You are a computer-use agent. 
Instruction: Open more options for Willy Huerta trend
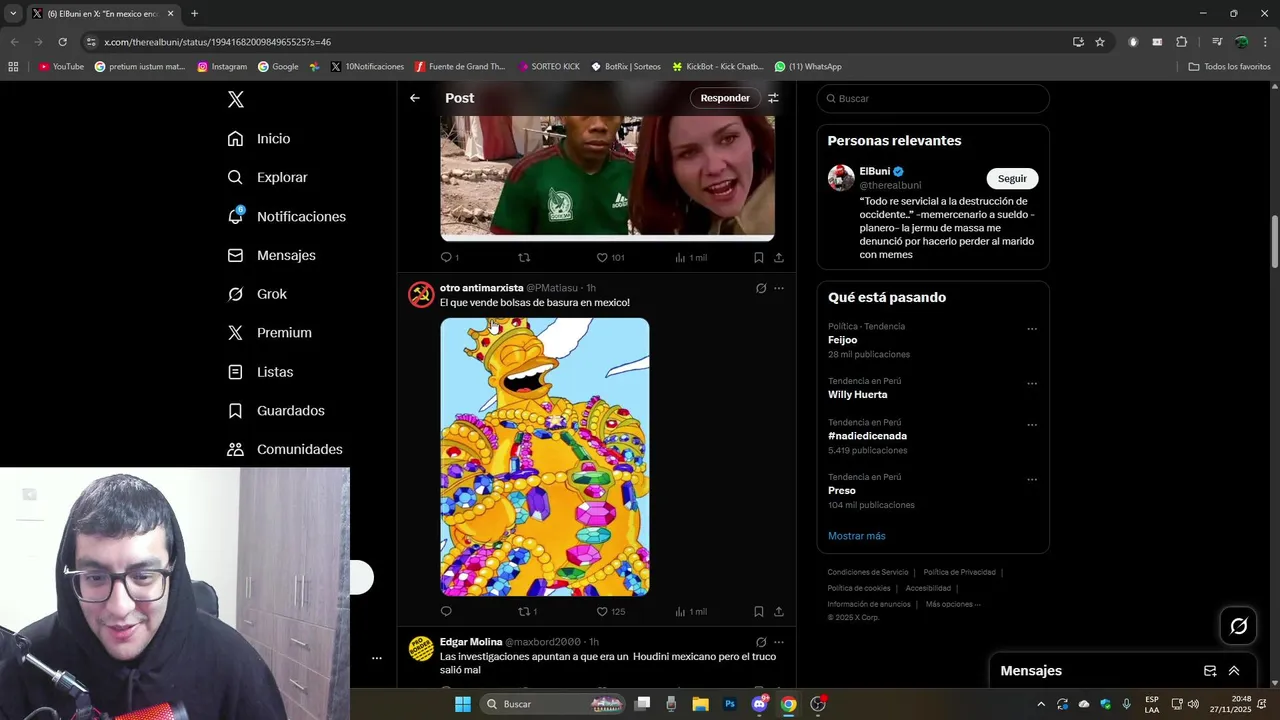point(1032,383)
